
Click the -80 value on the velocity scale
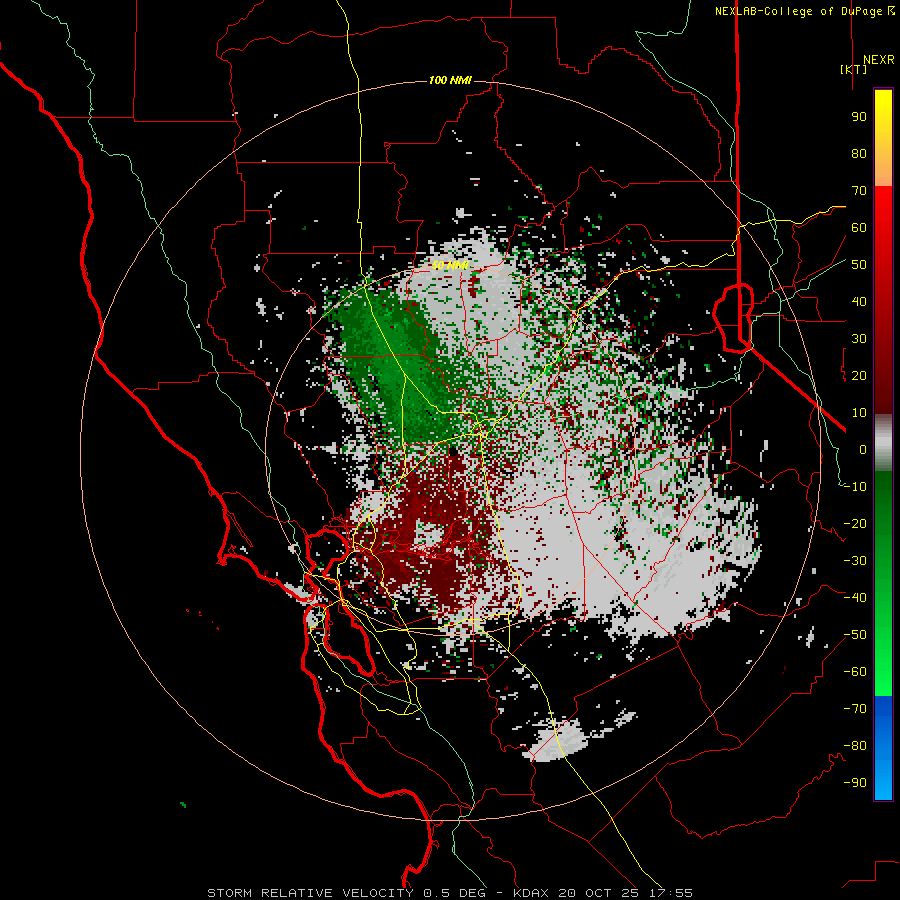coord(855,746)
